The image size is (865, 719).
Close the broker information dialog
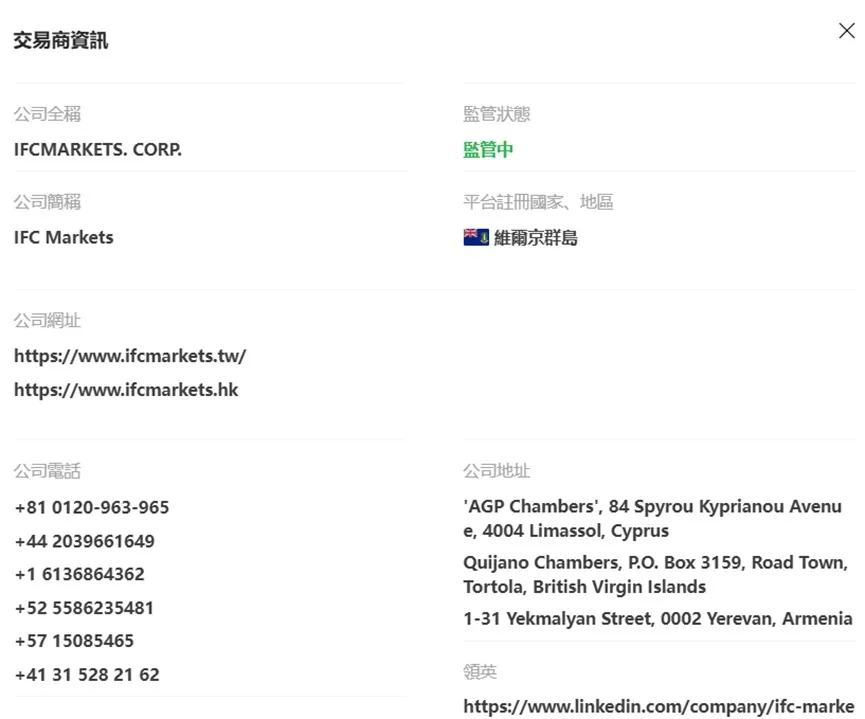846,31
